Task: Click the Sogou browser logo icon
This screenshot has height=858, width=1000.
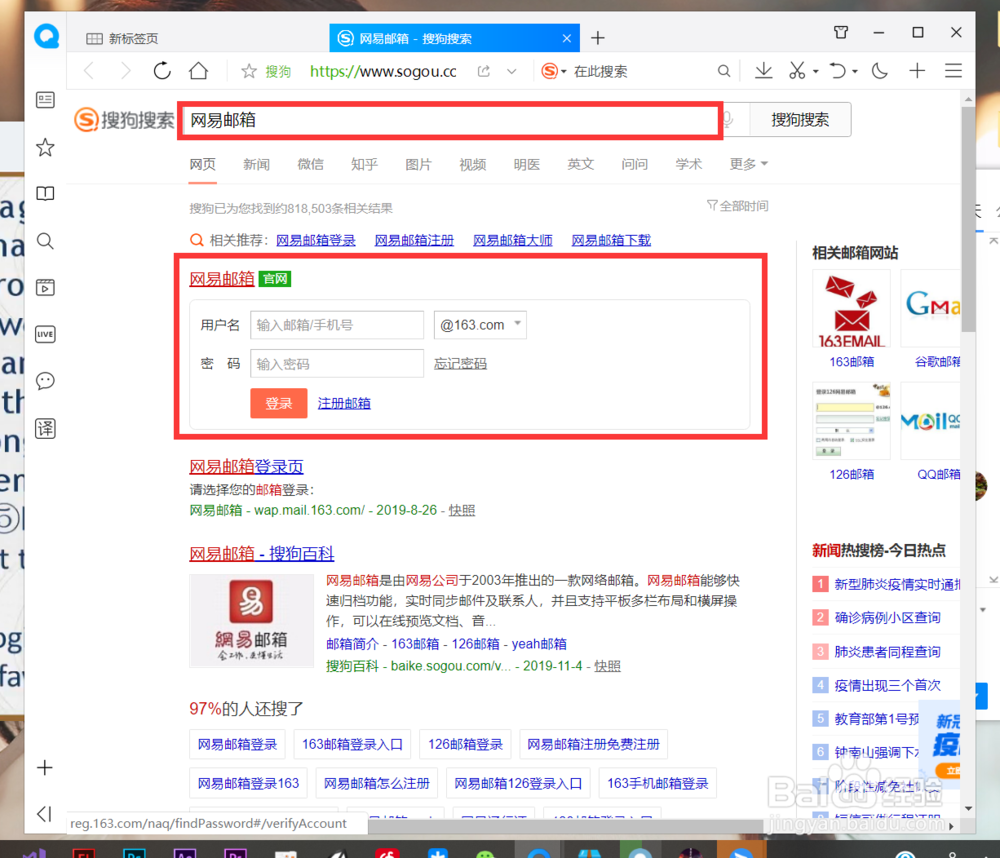Action: [47, 36]
